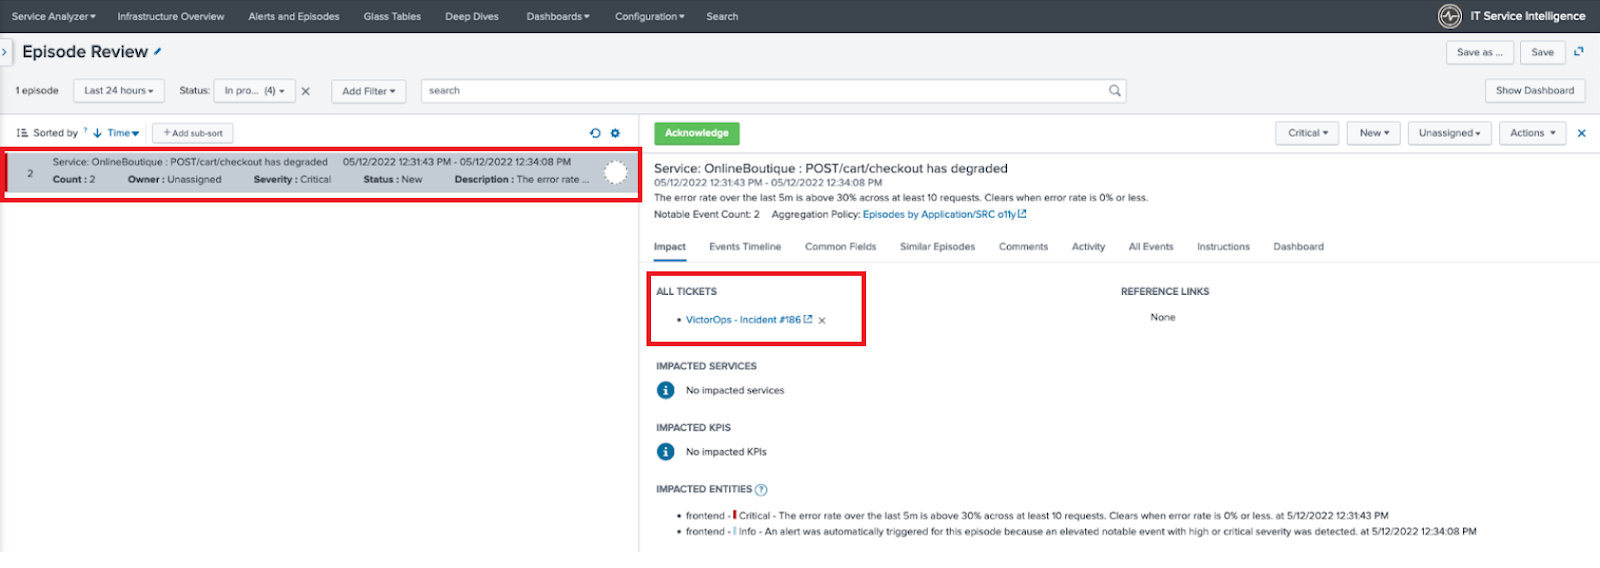The height and width of the screenshot is (568, 1600).
Task: Click the Show Dashboard button
Action: [1535, 91]
